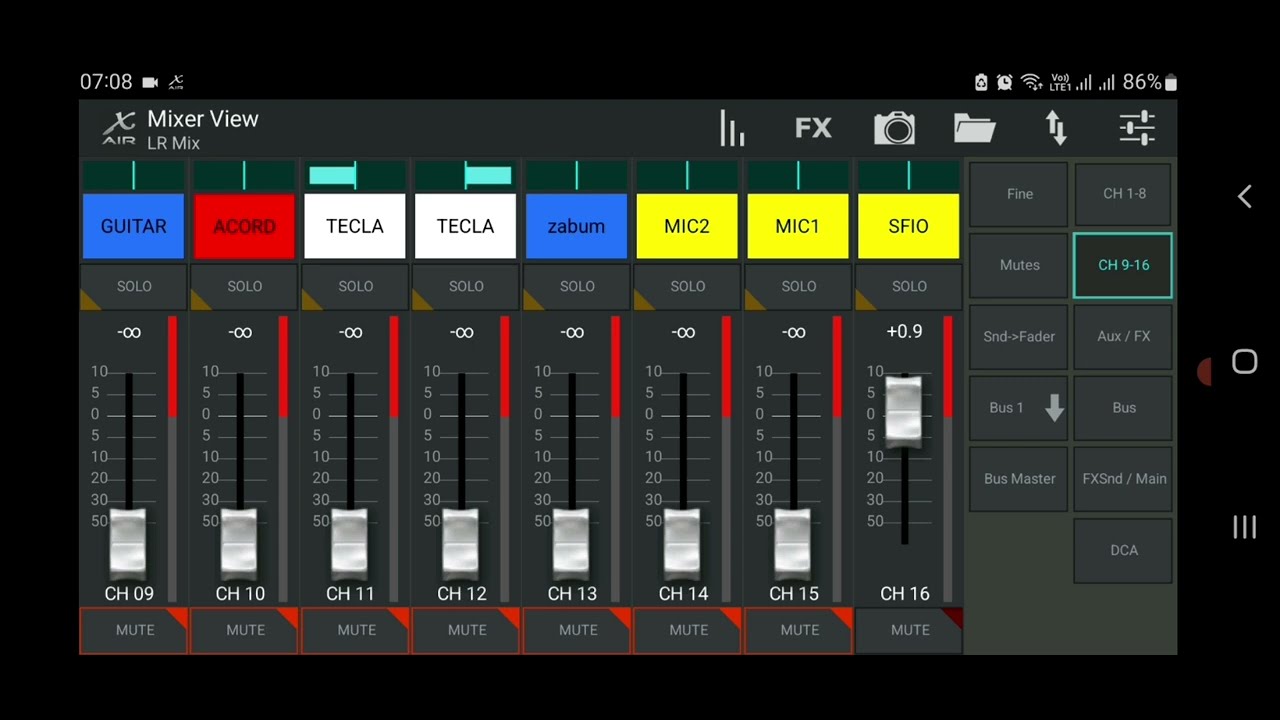Open the yellow MIC1 channel label

pos(797,227)
